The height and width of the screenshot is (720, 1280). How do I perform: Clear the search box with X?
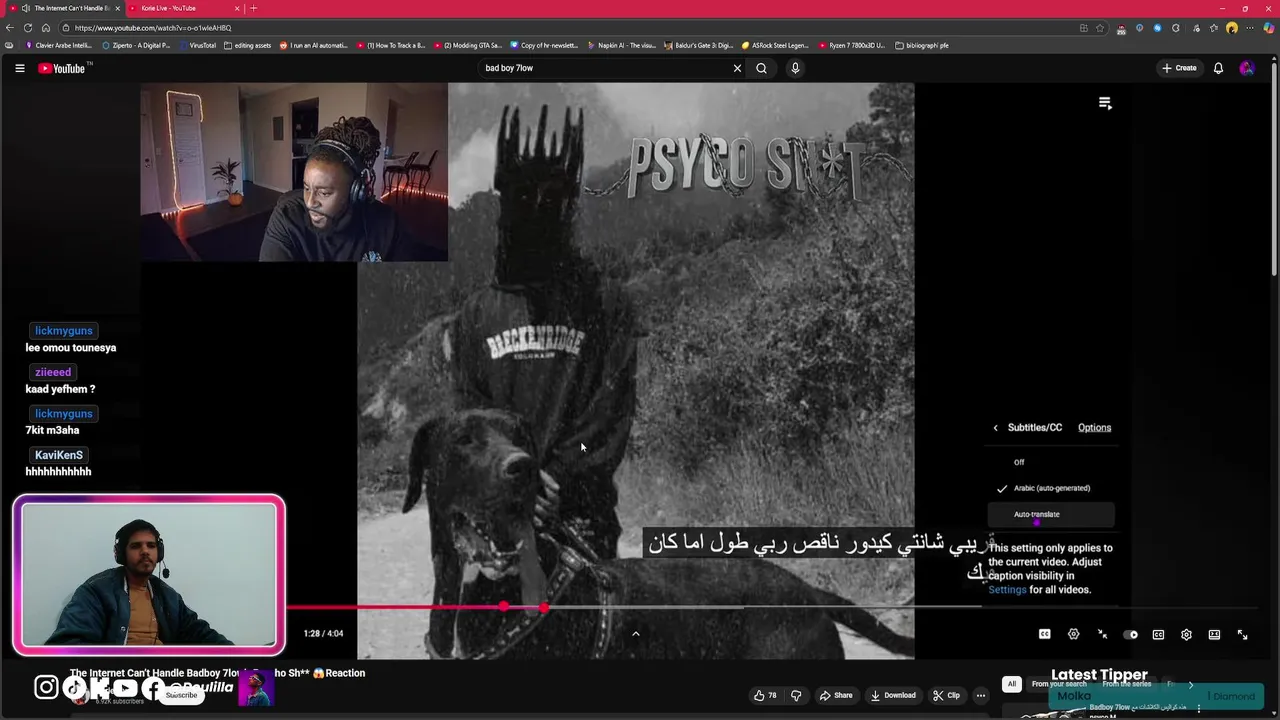coord(737,68)
